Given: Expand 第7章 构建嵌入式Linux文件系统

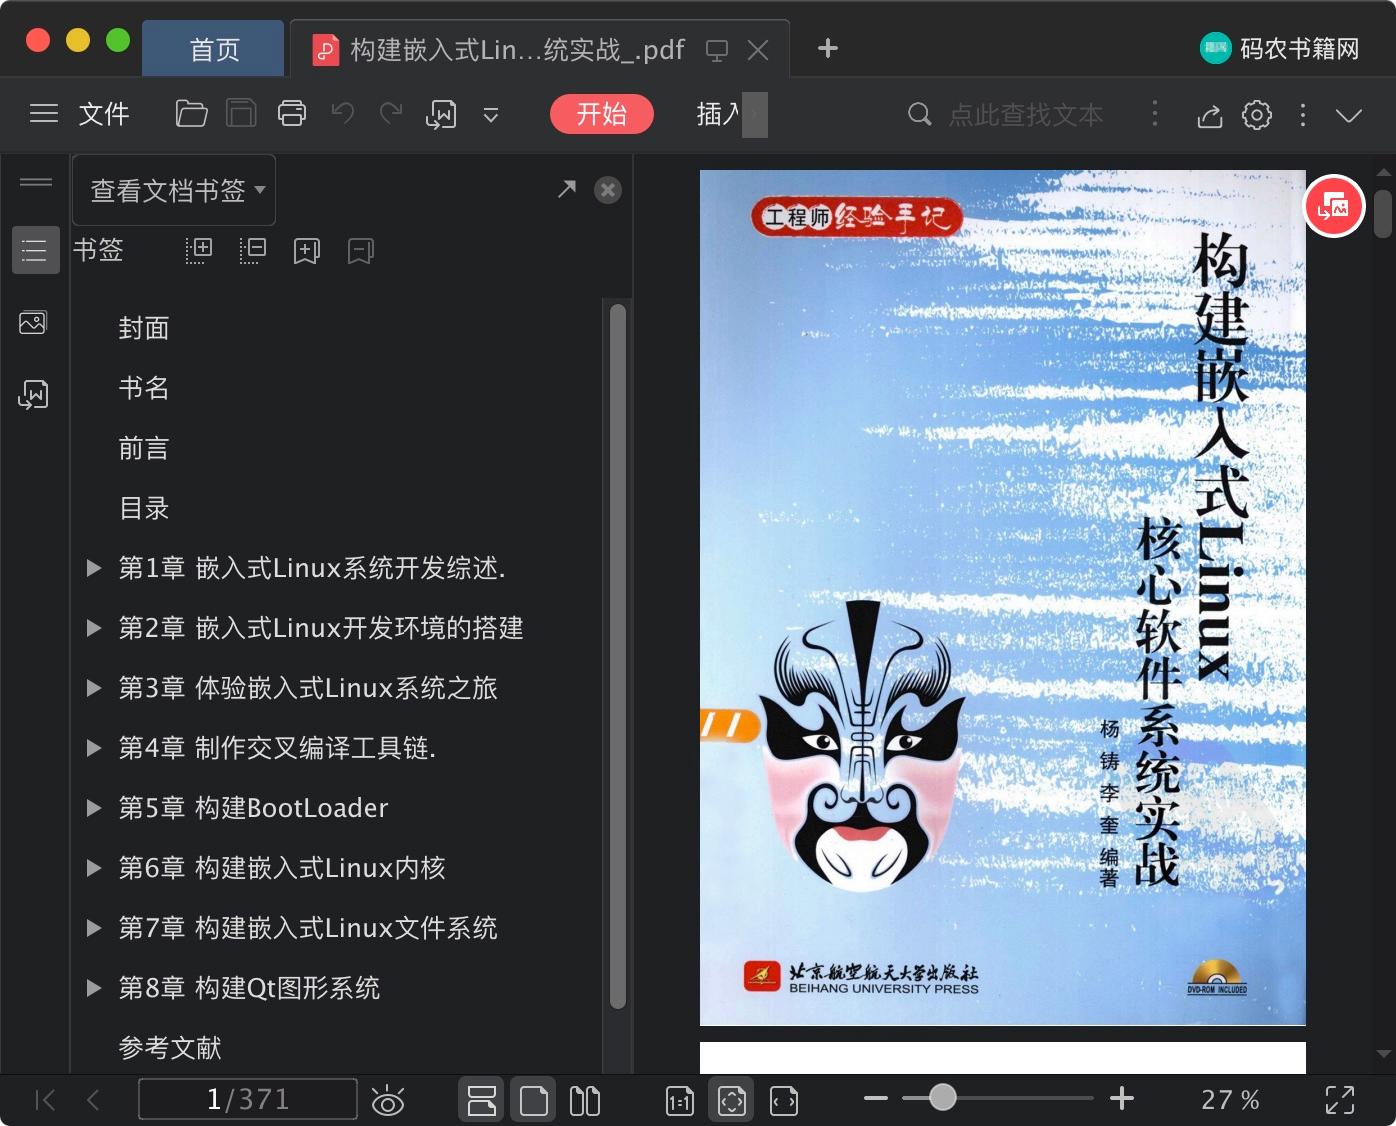Looking at the screenshot, I should 94,928.
